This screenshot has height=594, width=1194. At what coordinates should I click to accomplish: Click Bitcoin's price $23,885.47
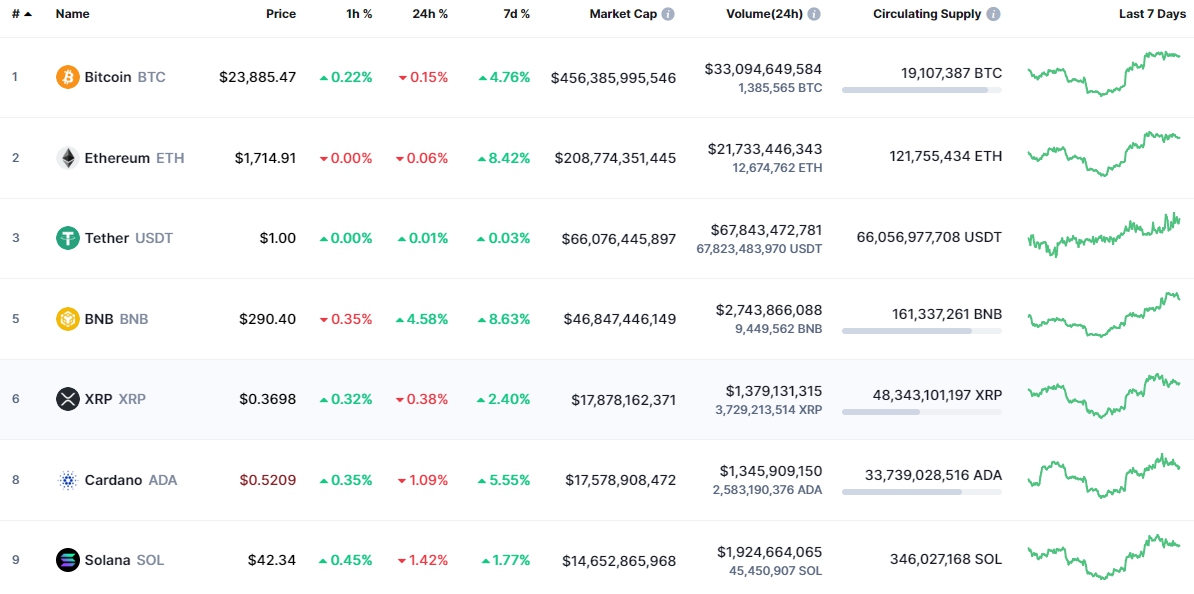click(x=257, y=77)
